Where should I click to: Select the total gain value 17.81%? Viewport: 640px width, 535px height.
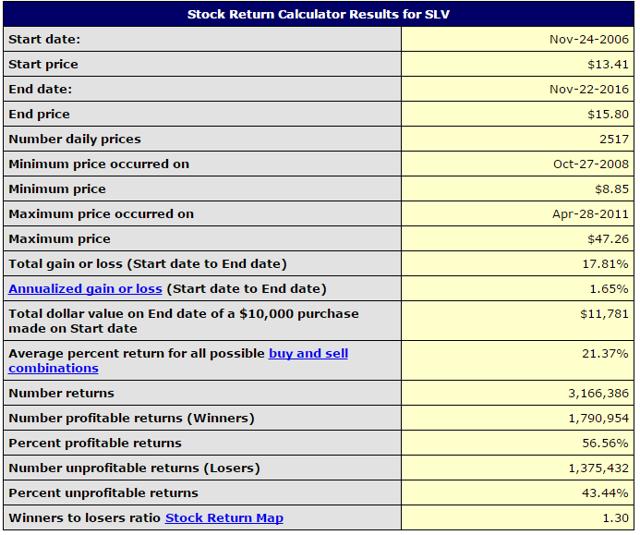605,264
